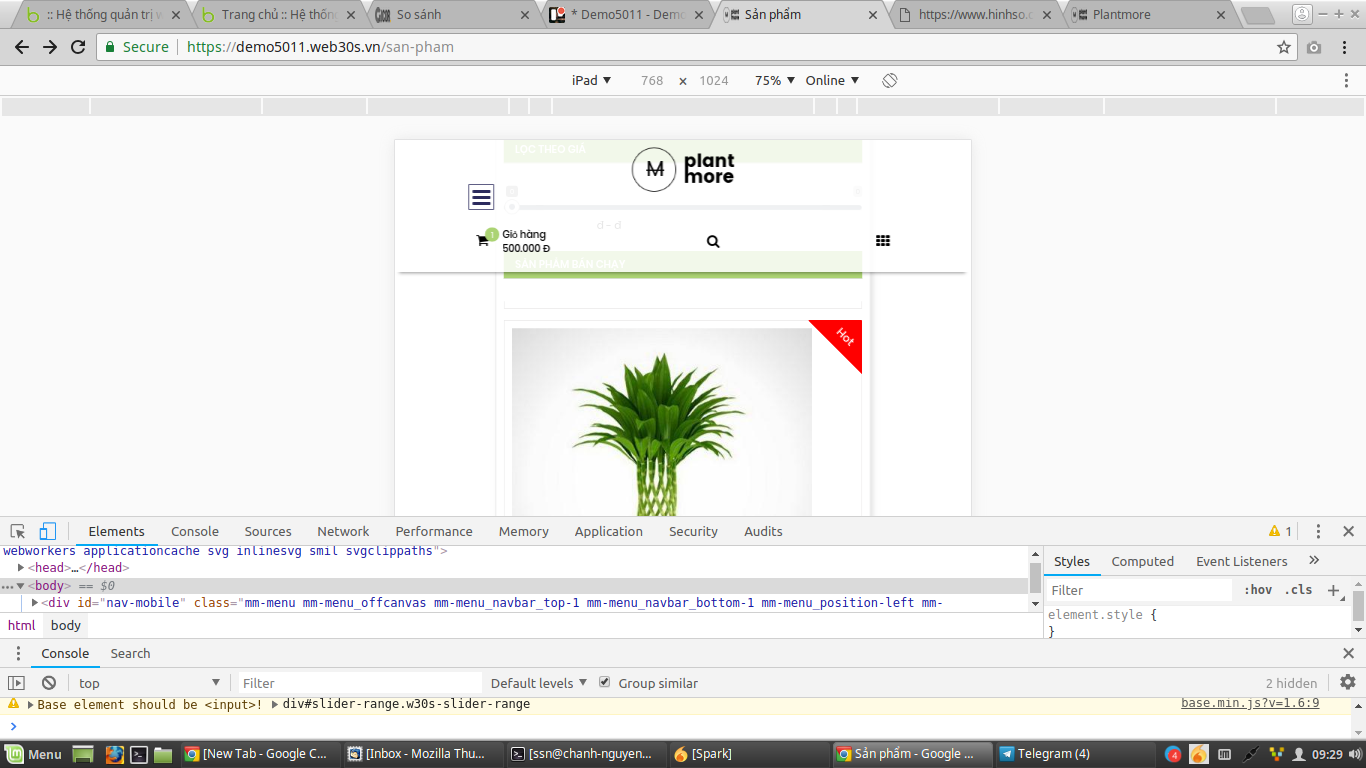Image resolution: width=1366 pixels, height=768 pixels.
Task: Switch to the Network tab
Action: tap(343, 531)
